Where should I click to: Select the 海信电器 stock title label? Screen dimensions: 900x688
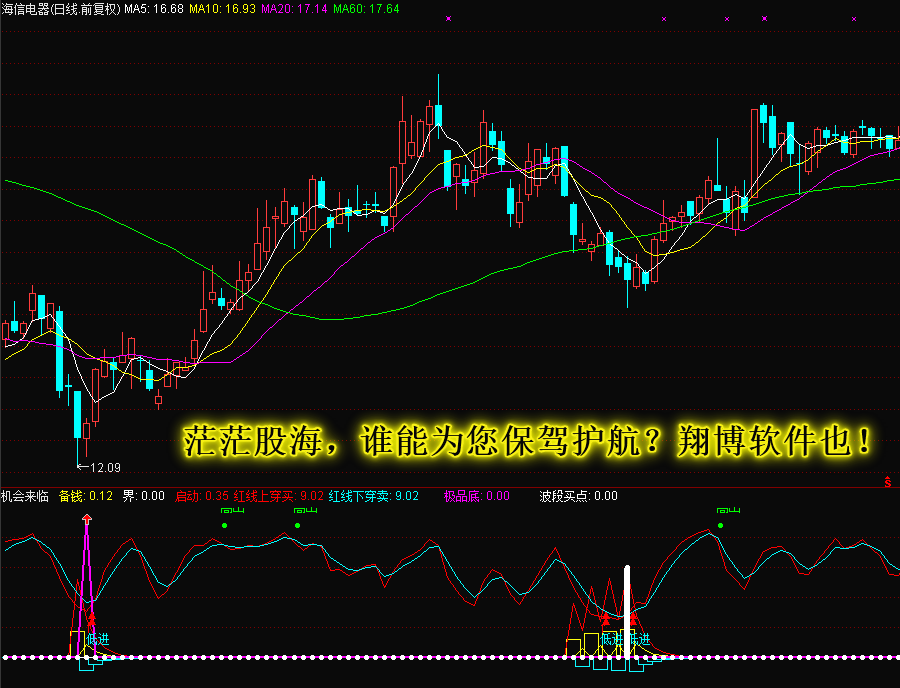60,9
